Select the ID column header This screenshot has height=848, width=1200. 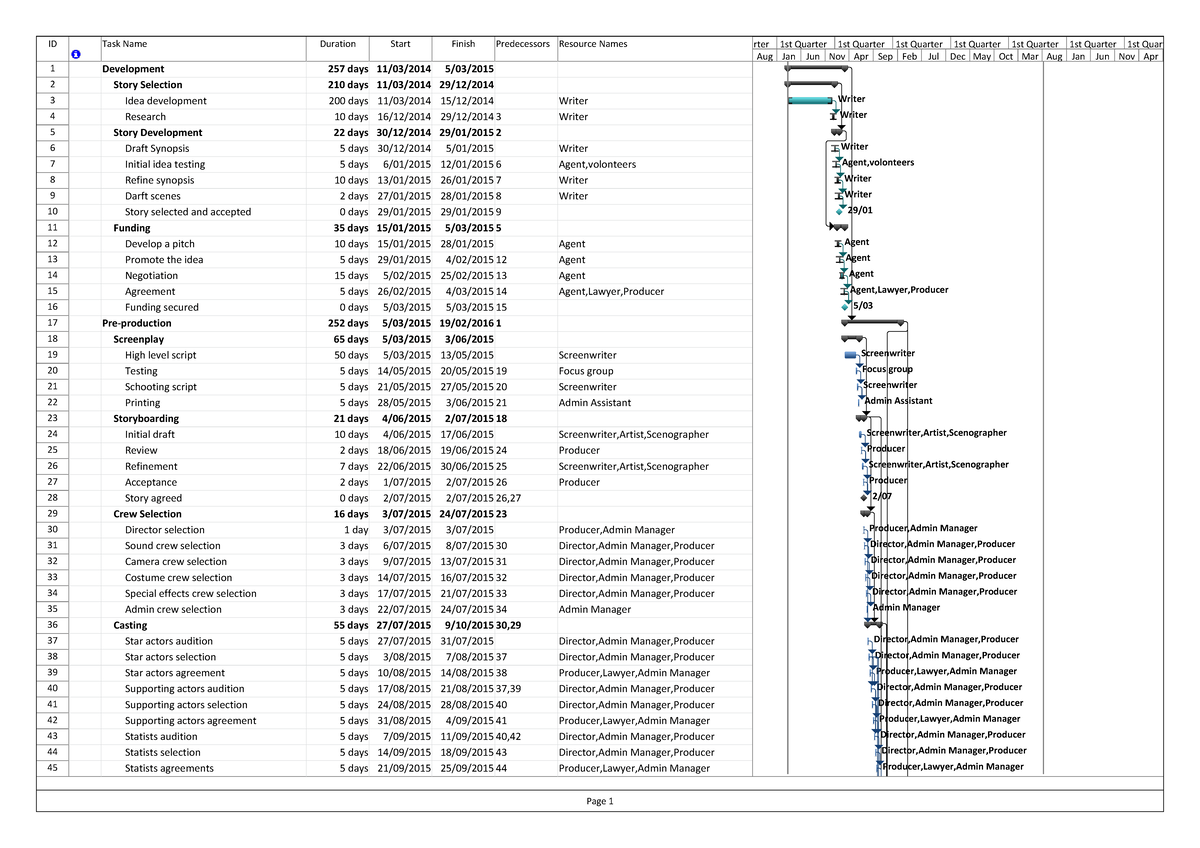click(x=52, y=44)
